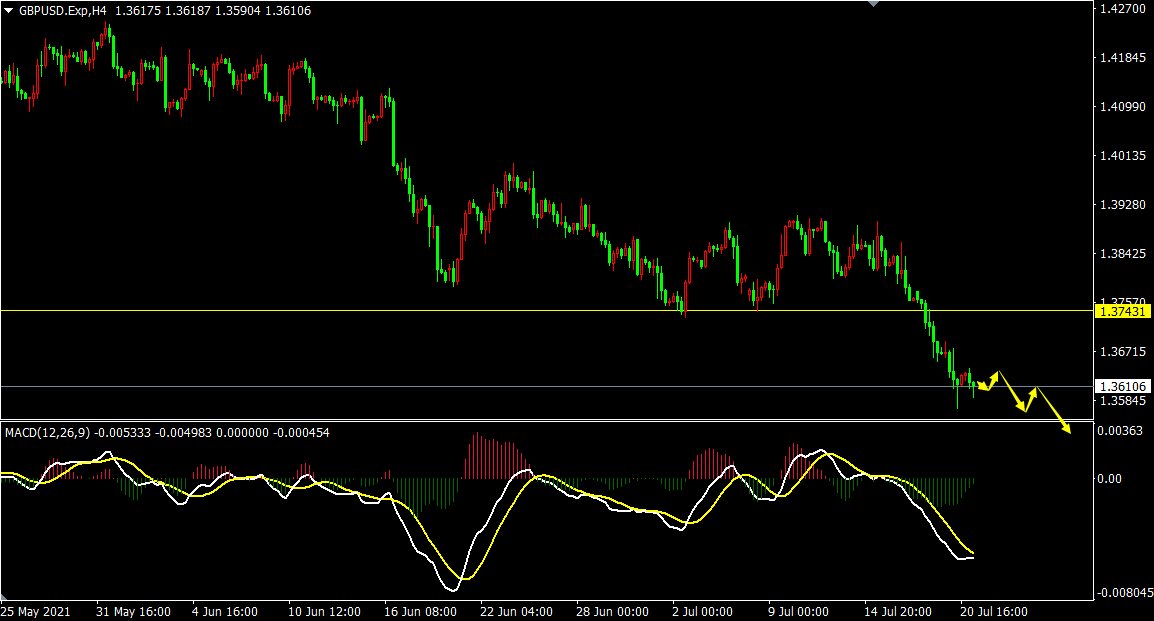Click the 9 Jul 00:00 time label
Screen dimensions: 1154x621
click(x=798, y=611)
